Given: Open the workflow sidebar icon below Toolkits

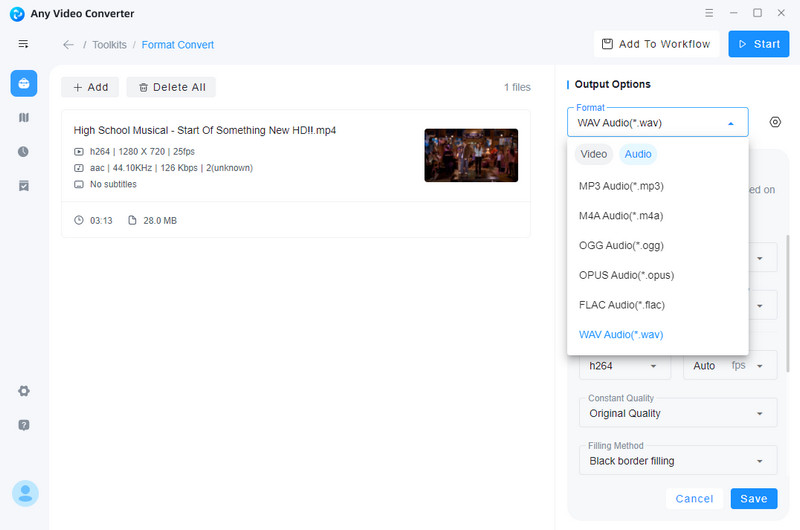Looking at the screenshot, I should [23, 118].
